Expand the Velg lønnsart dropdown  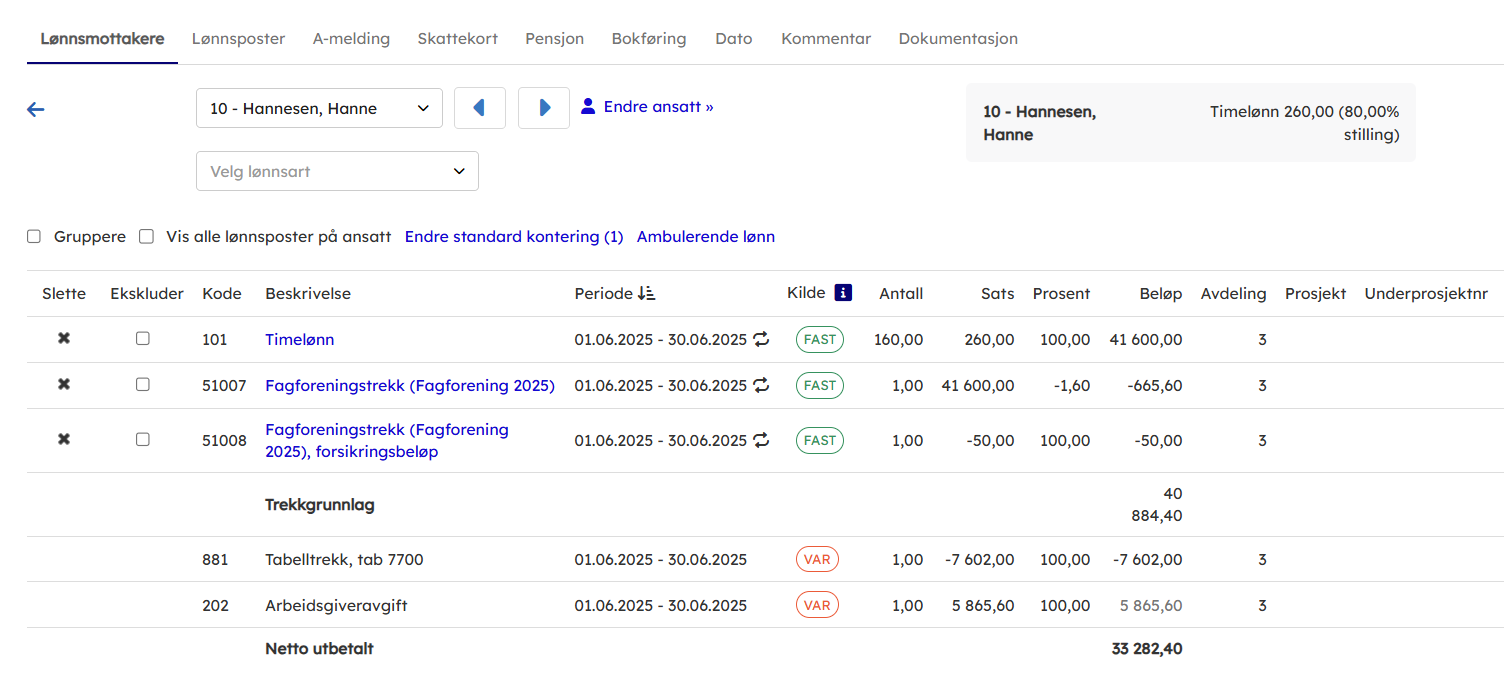click(x=337, y=171)
